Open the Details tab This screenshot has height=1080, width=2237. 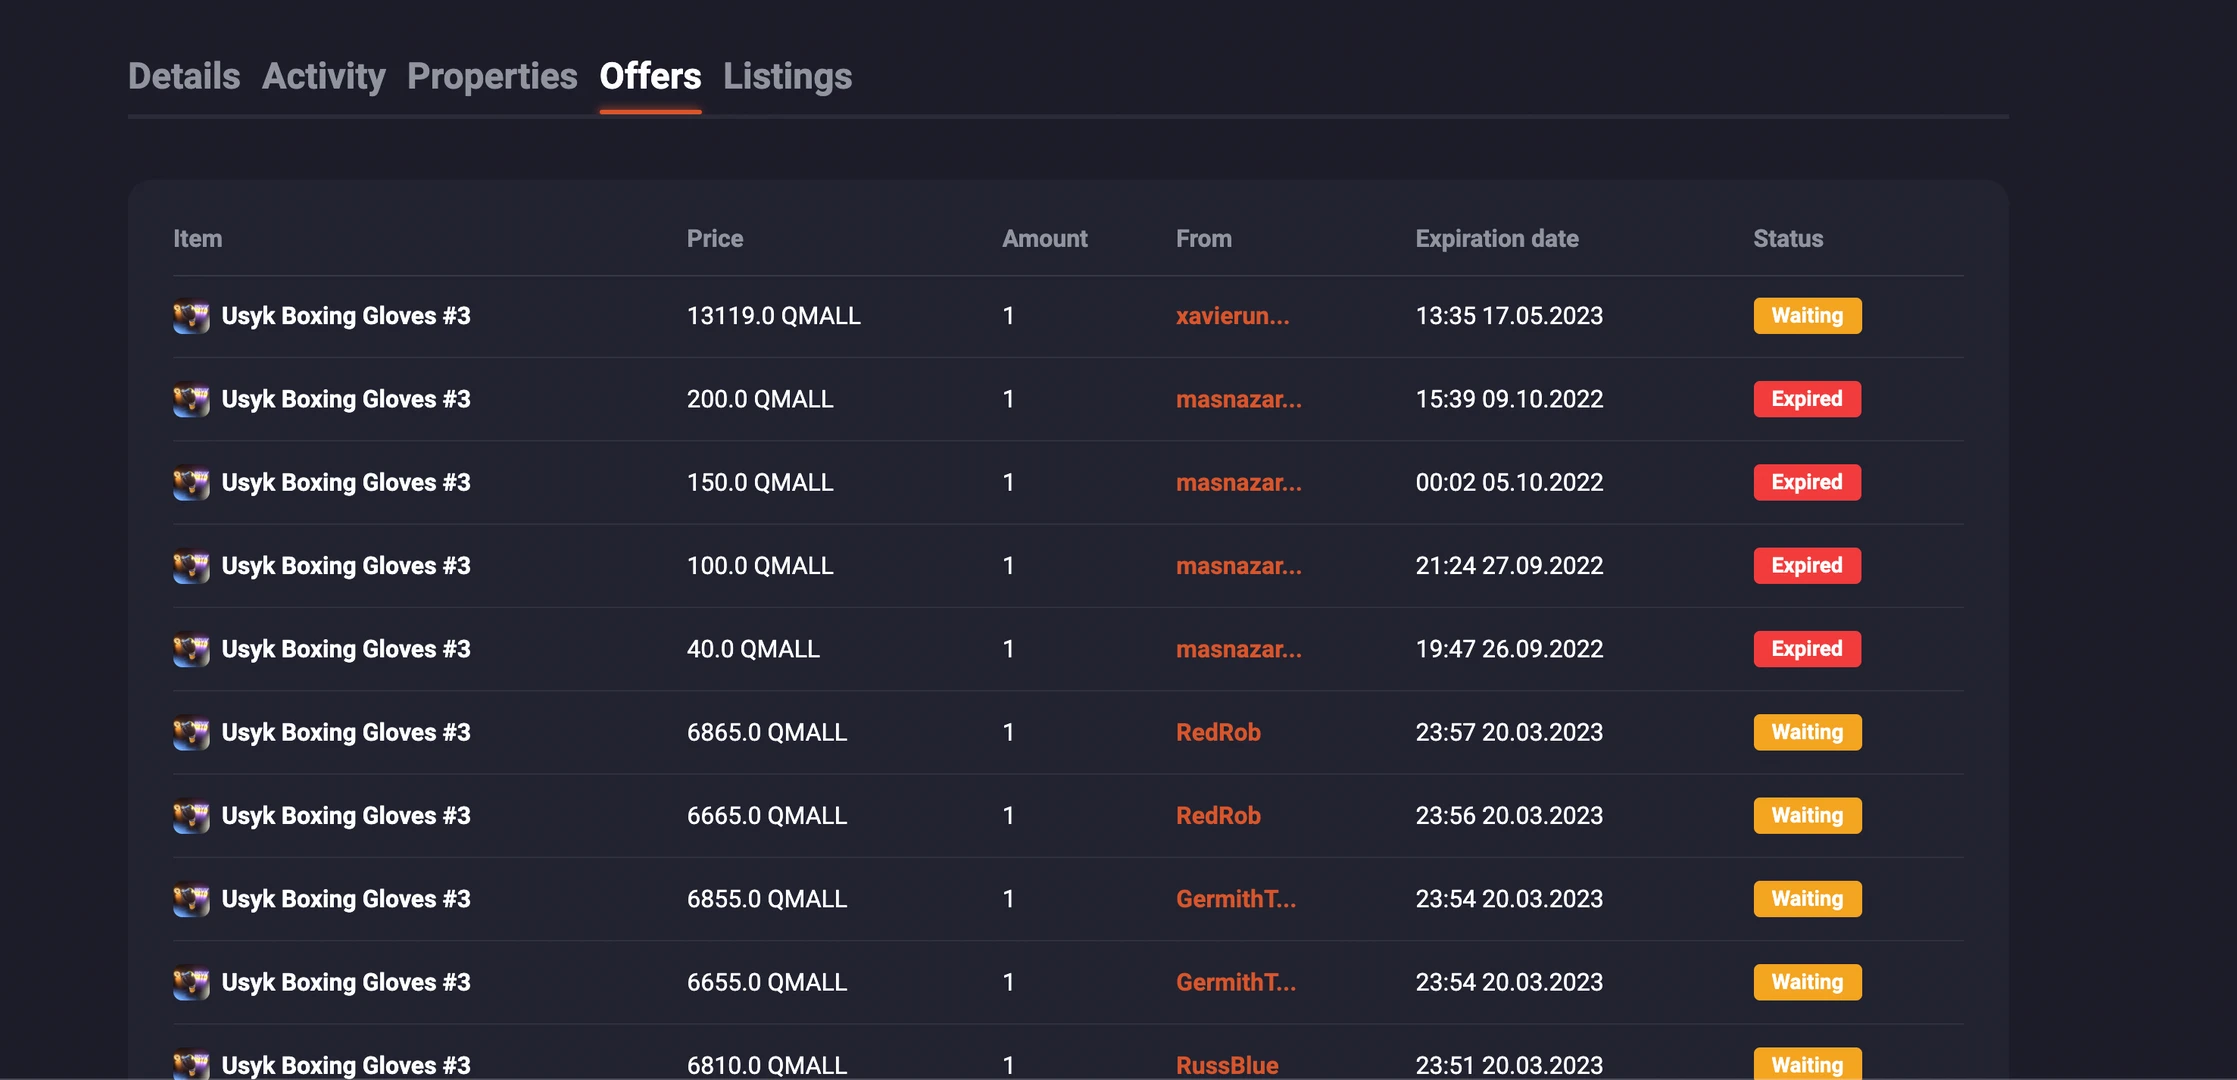pyautogui.click(x=184, y=76)
